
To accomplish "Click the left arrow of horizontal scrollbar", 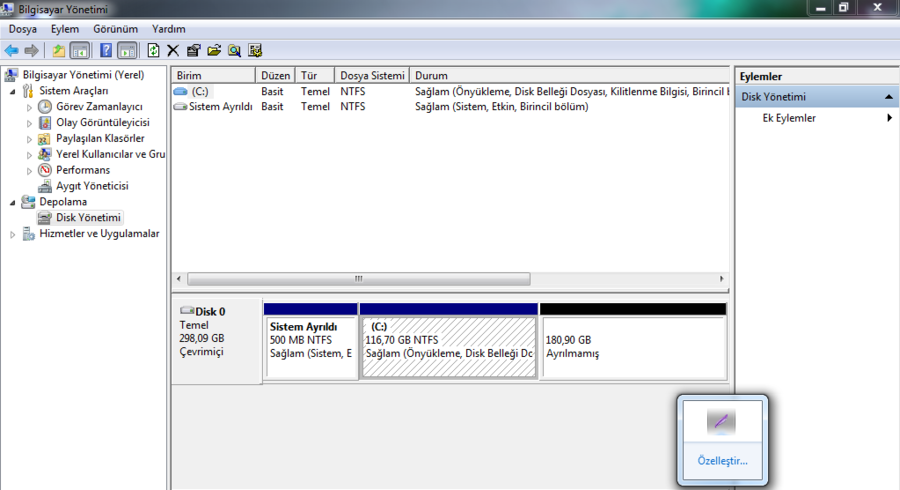I will [179, 279].
